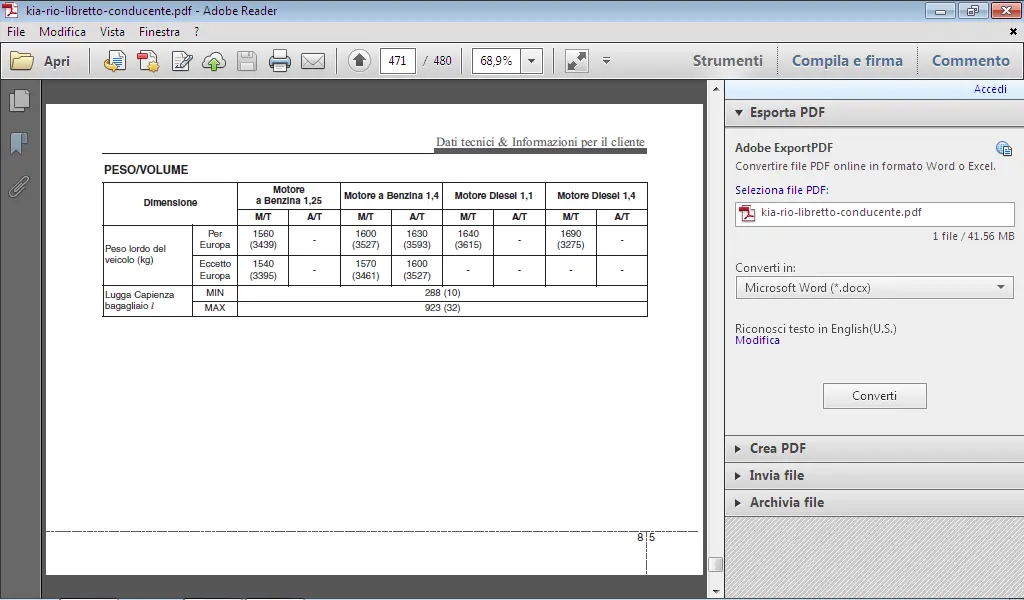
Task: Click the Apri folder icon
Action: pyautogui.click(x=22, y=61)
